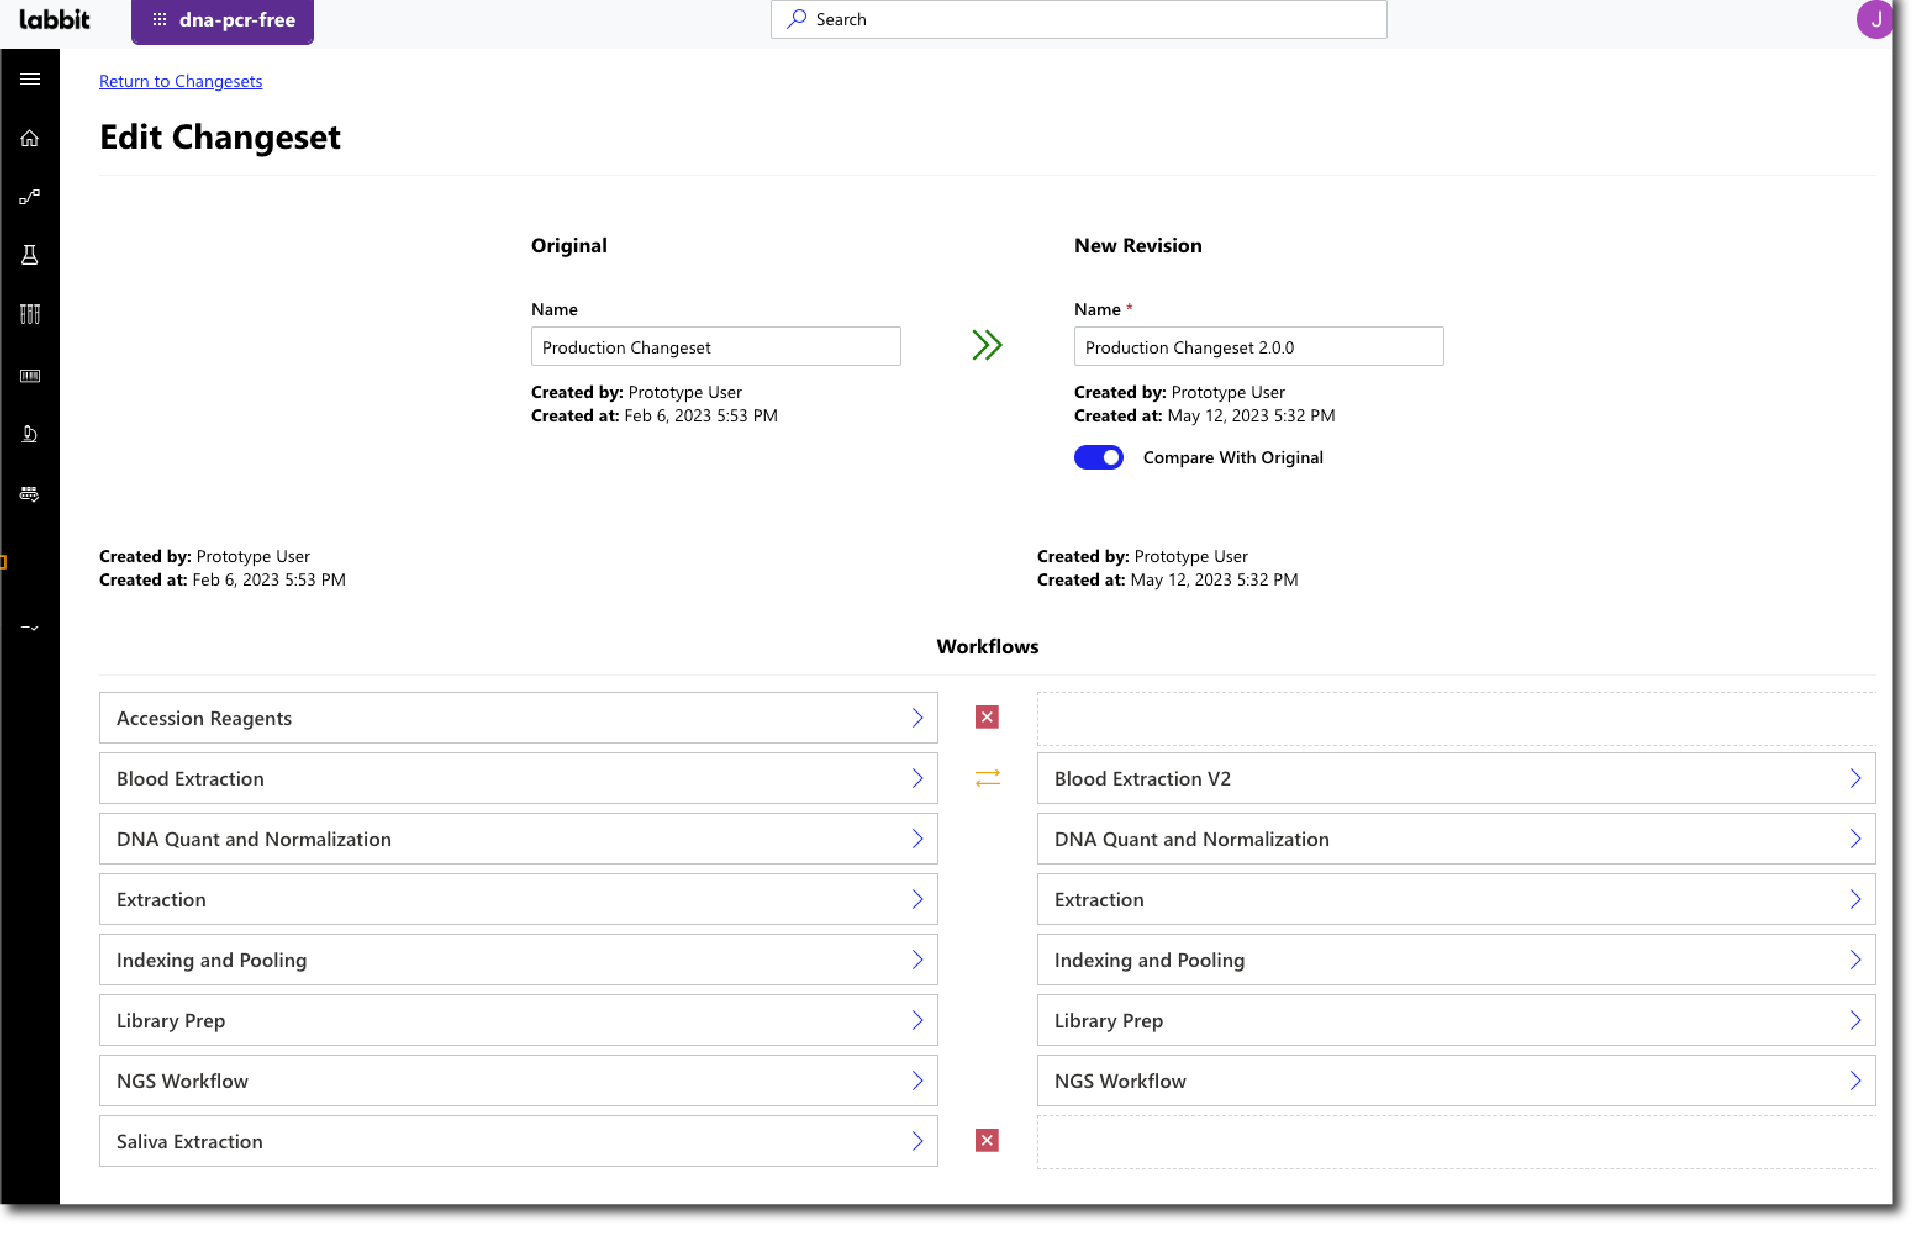This screenshot has width=1921, height=1233.
Task: Click the red X icon next to Accession Reagents
Action: (987, 718)
